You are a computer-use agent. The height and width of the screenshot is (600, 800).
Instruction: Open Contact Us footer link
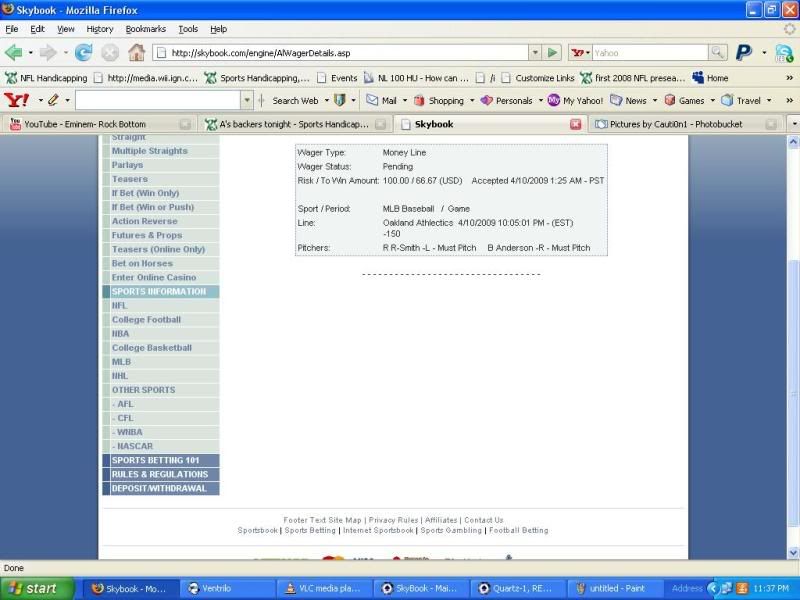[x=484, y=520]
